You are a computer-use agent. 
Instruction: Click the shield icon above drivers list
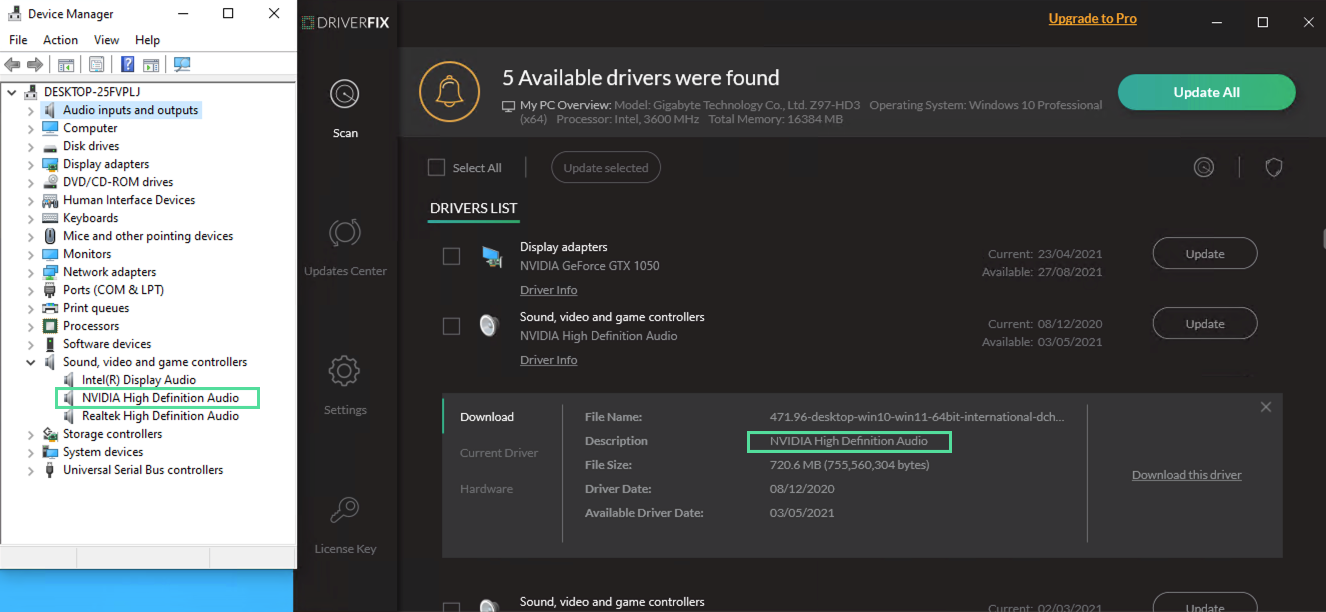[1274, 168]
